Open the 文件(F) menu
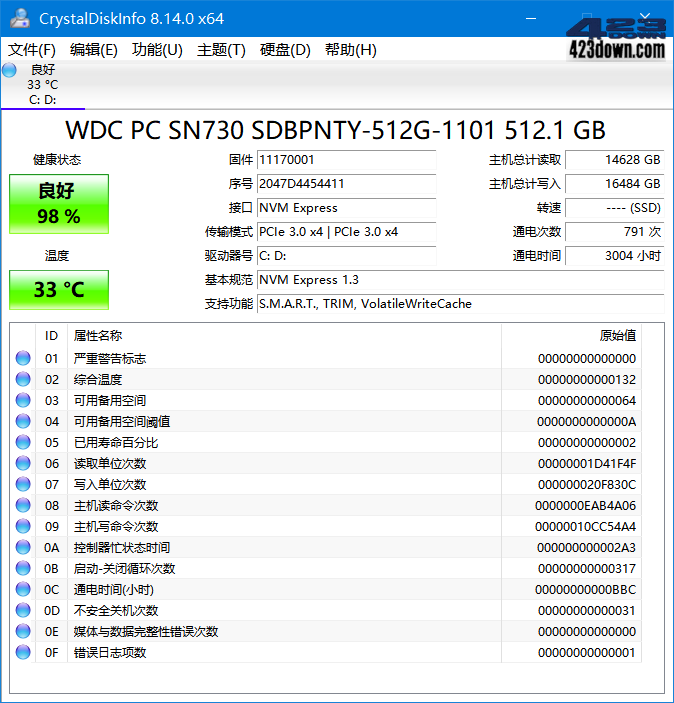 pos(32,50)
